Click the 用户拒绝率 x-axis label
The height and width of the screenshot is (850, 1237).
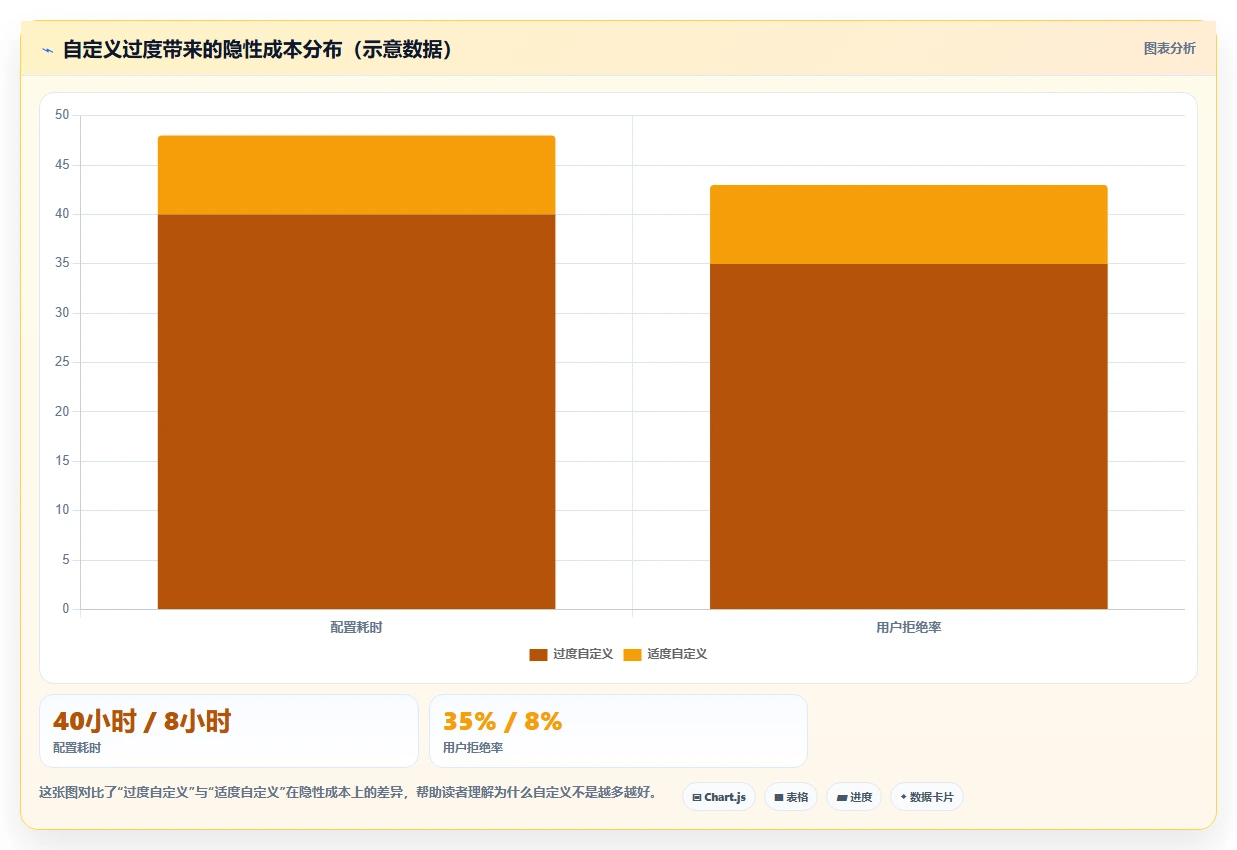(x=908, y=628)
